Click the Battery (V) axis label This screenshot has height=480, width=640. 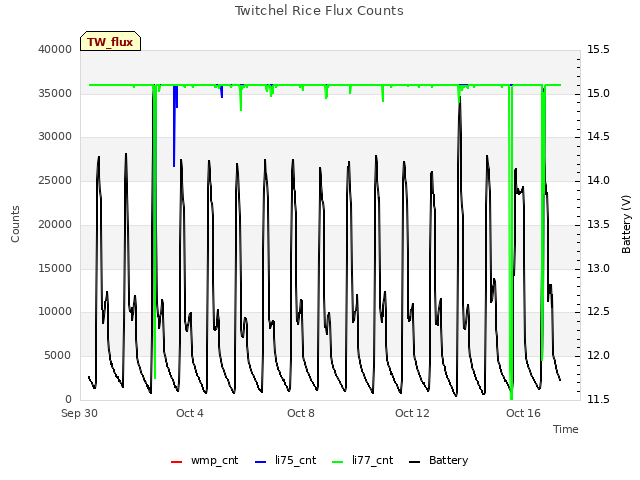pos(626,224)
